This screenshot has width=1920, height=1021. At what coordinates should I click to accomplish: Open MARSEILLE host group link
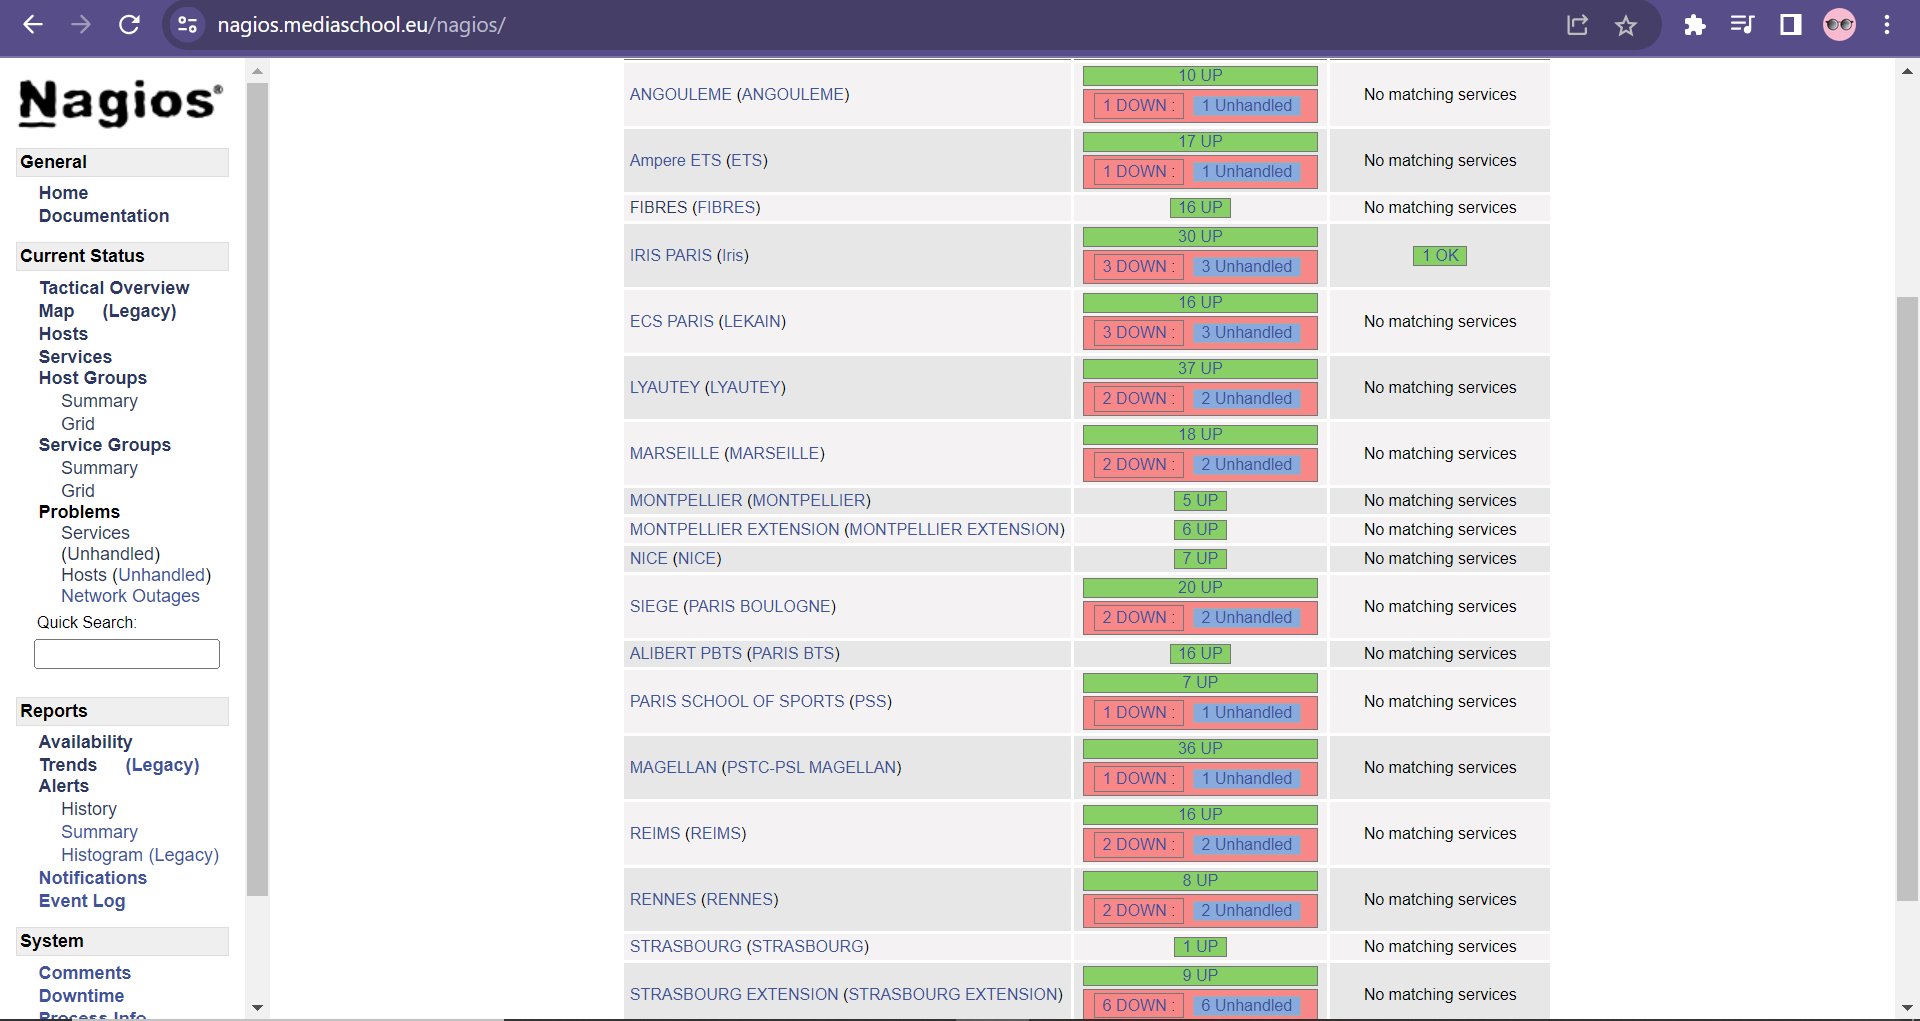[x=675, y=453]
